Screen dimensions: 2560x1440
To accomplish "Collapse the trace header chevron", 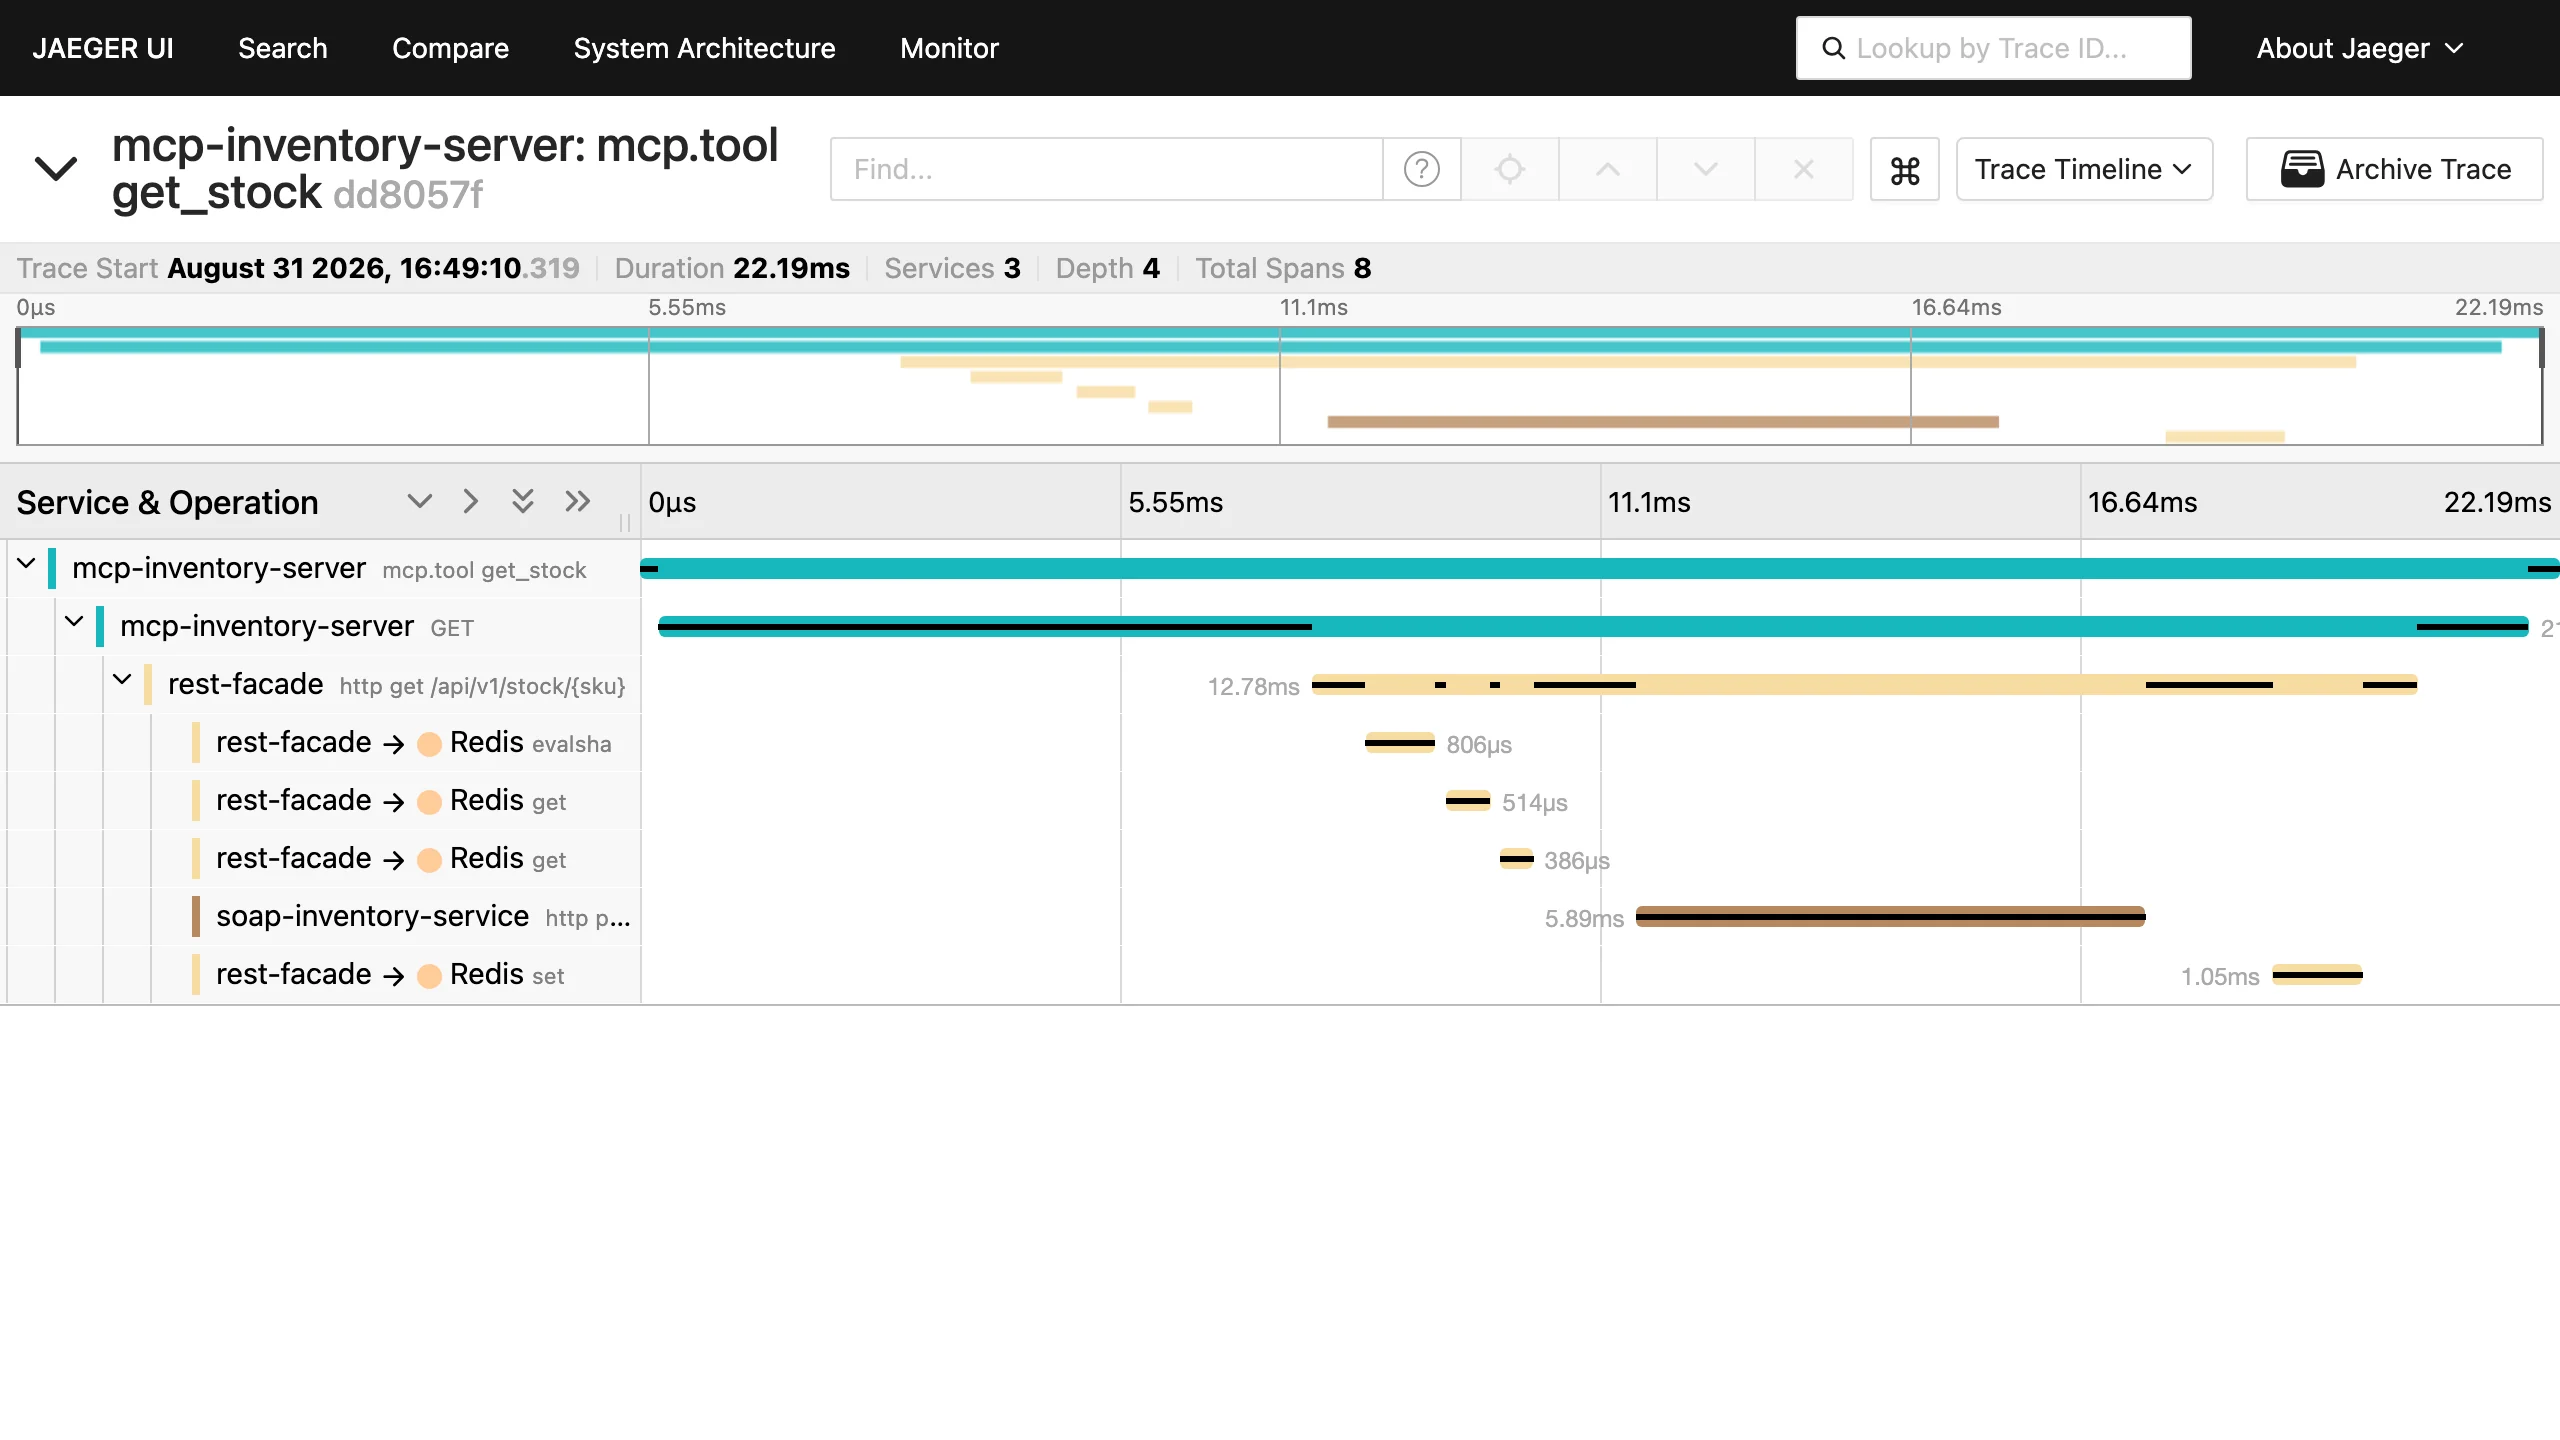I will point(56,168).
